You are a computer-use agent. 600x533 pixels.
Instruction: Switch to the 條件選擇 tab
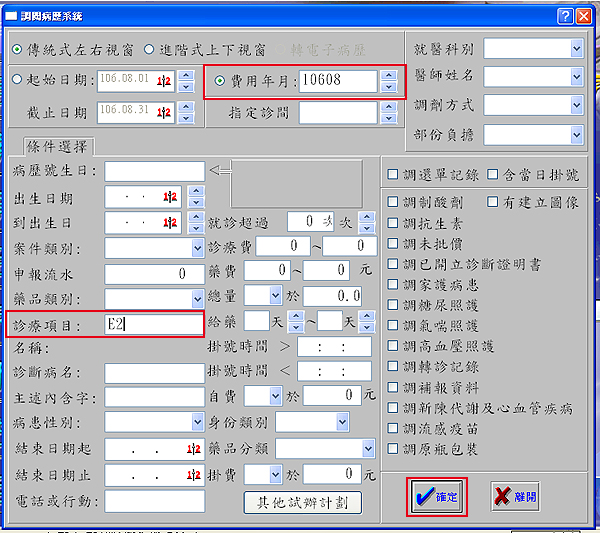pos(57,147)
